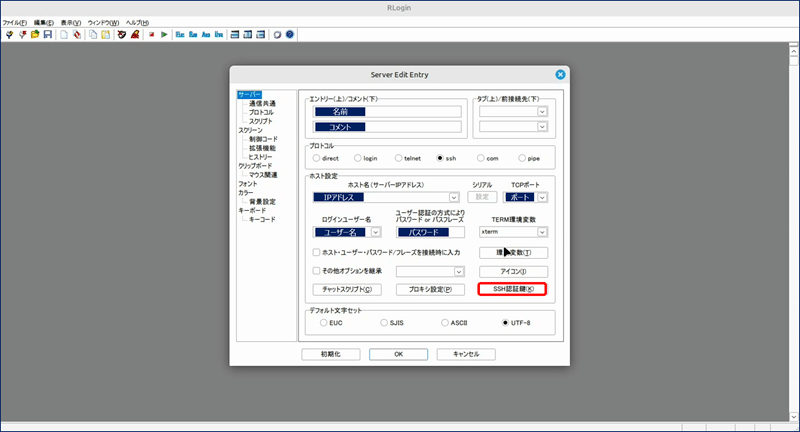Select the direct protocol radio button
The image size is (800, 432).
click(x=316, y=158)
